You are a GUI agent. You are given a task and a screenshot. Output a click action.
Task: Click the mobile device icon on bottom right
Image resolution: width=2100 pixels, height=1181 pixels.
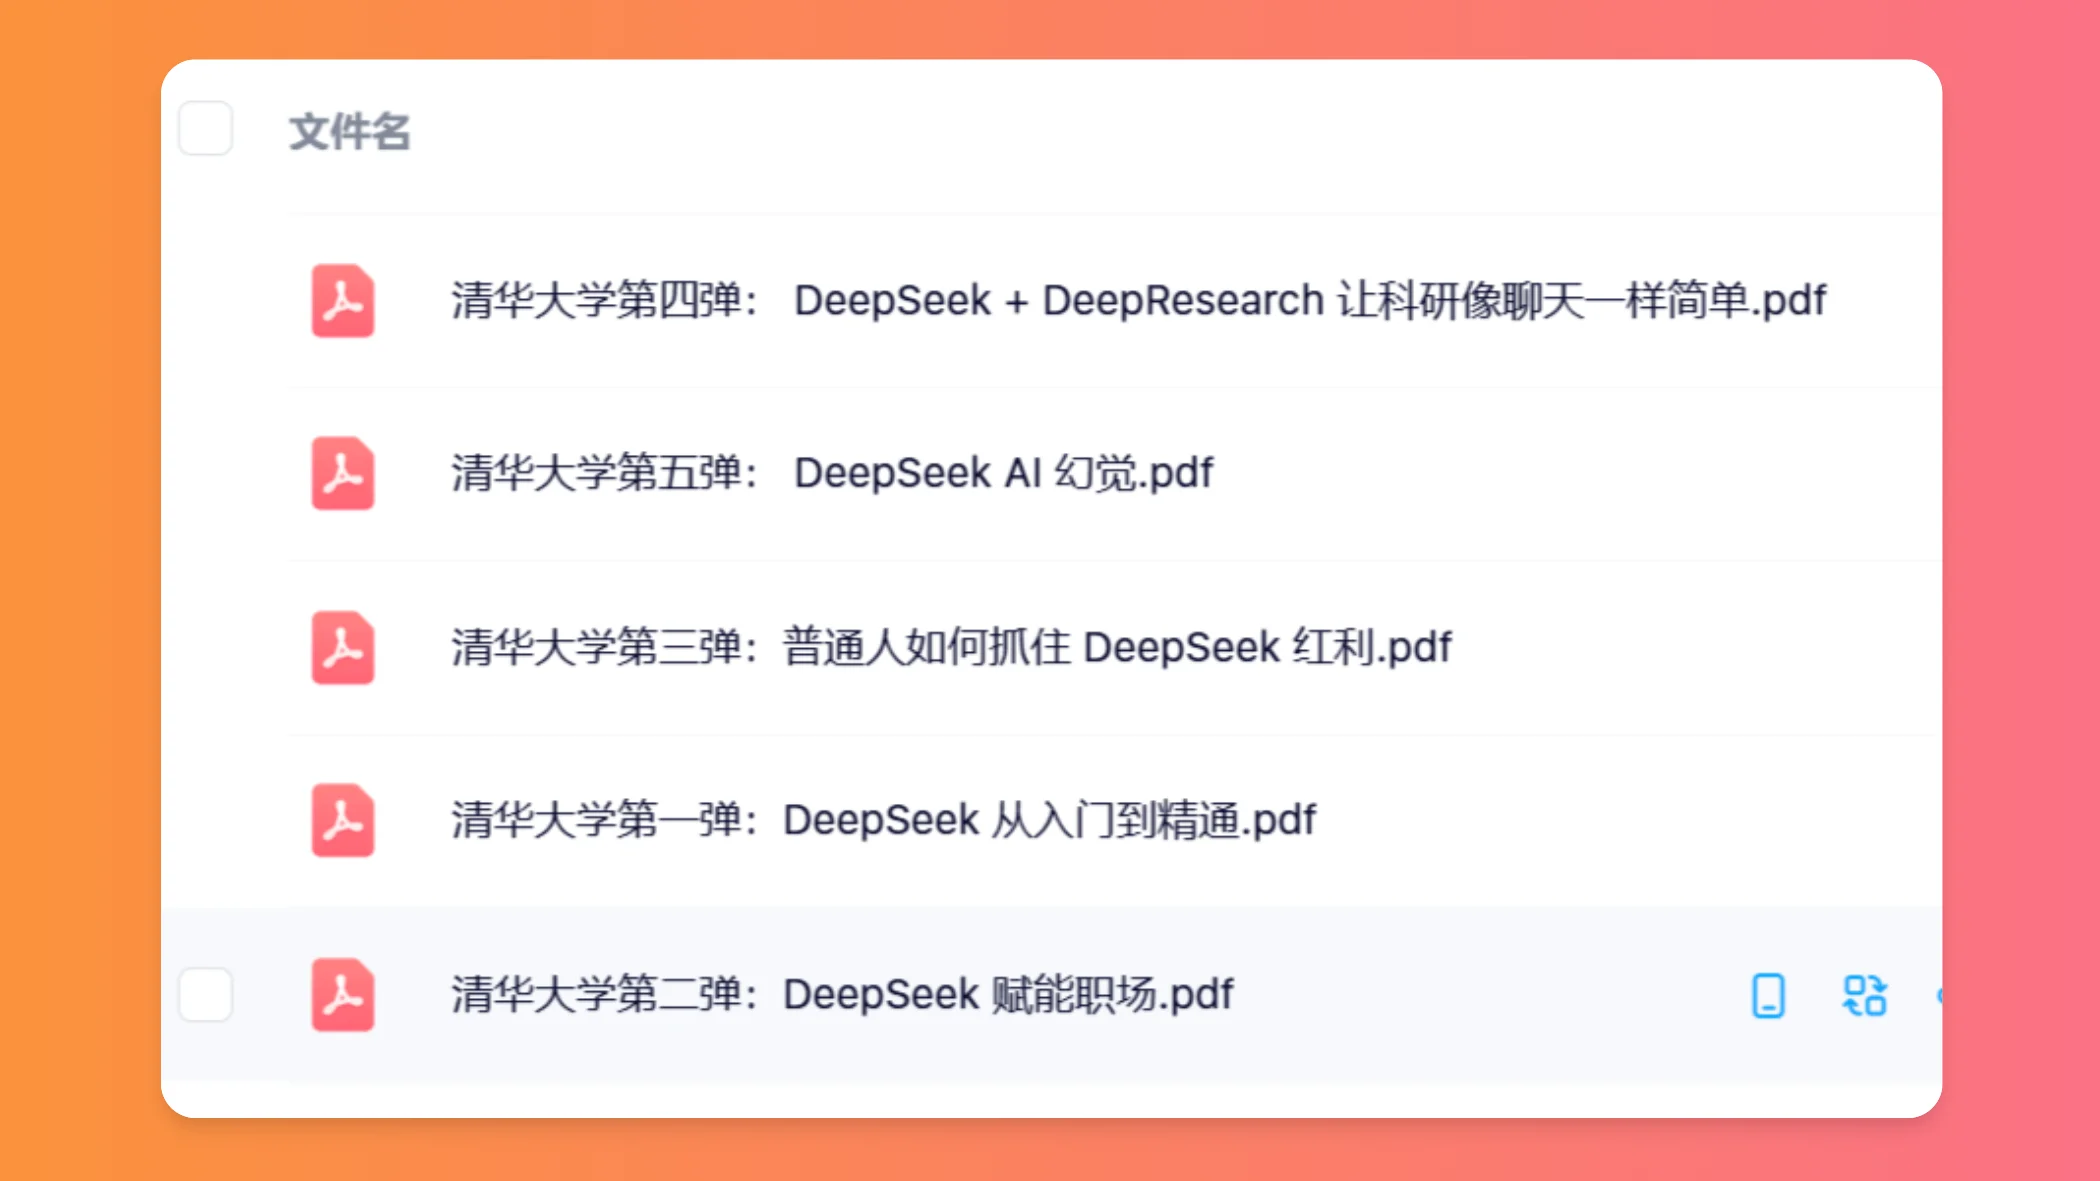tap(1767, 994)
